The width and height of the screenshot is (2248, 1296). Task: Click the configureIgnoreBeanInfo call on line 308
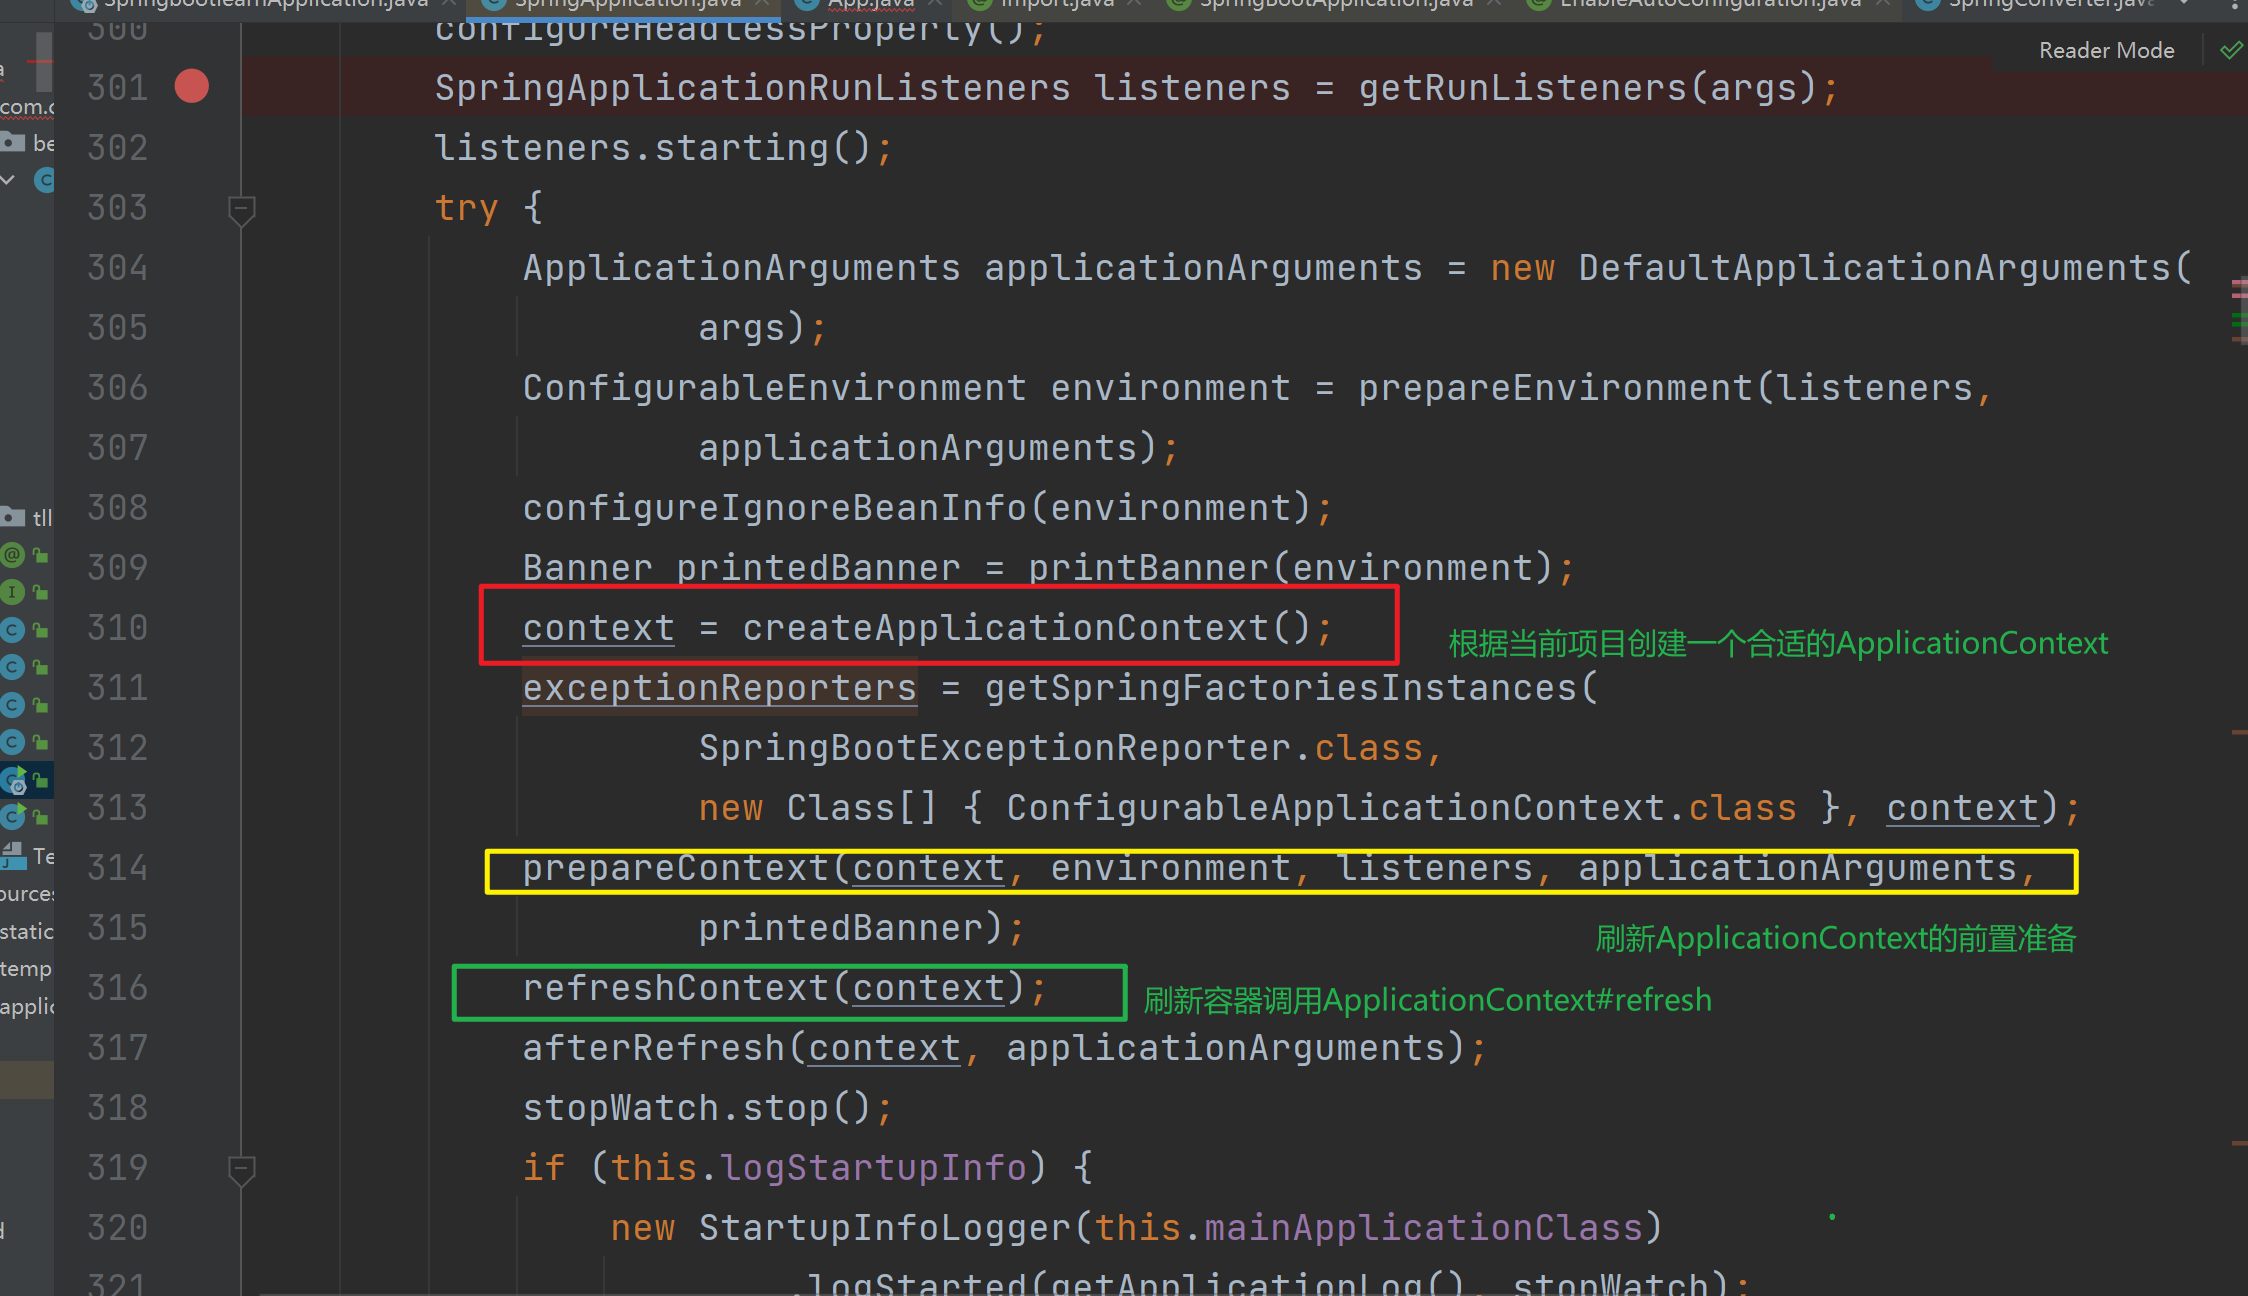pyautogui.click(x=775, y=508)
